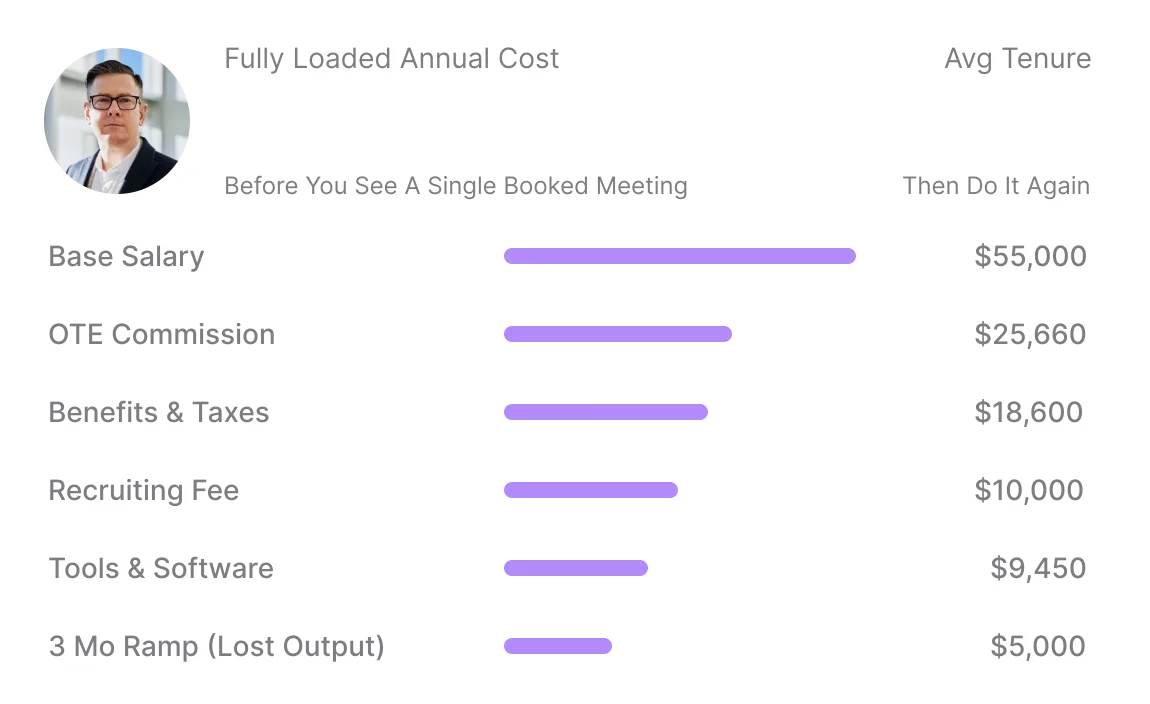Click the Then Do It Again text
1150x704 pixels.
pos(995,186)
